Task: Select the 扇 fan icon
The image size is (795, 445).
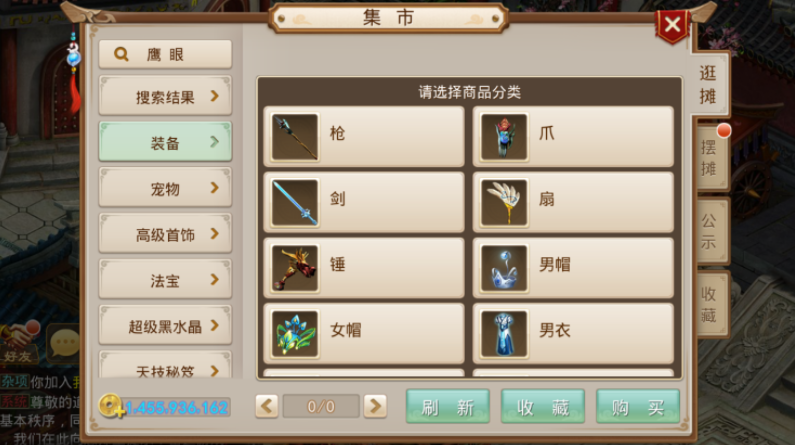Action: tap(504, 202)
